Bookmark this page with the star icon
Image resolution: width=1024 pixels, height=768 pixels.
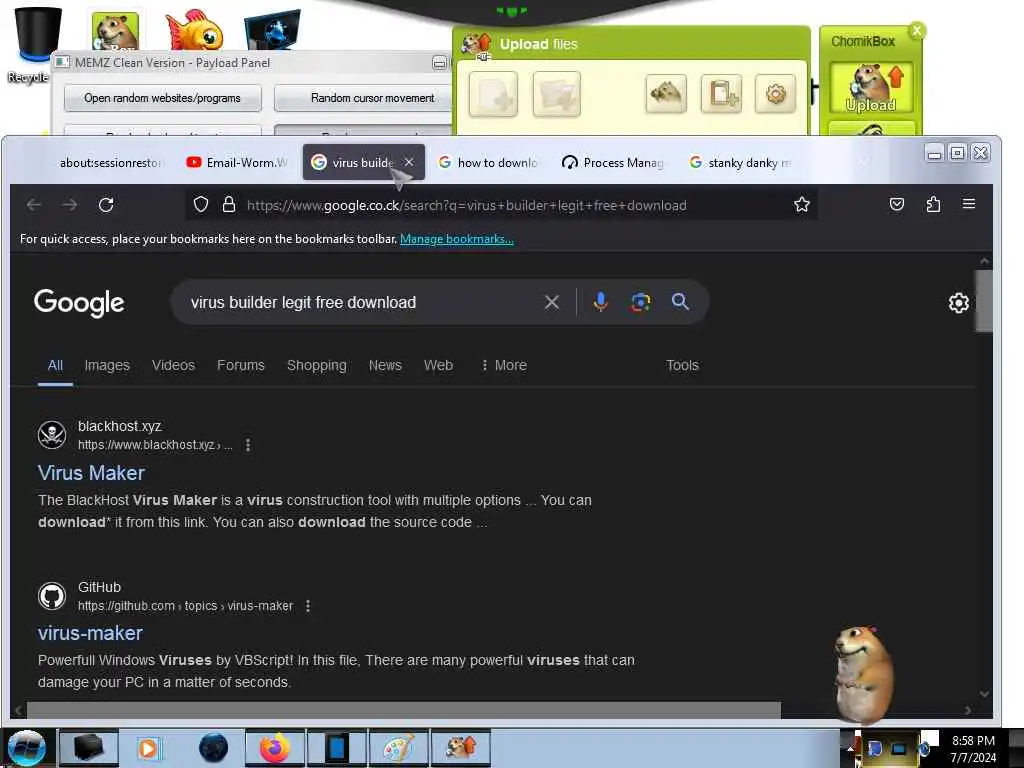point(802,205)
